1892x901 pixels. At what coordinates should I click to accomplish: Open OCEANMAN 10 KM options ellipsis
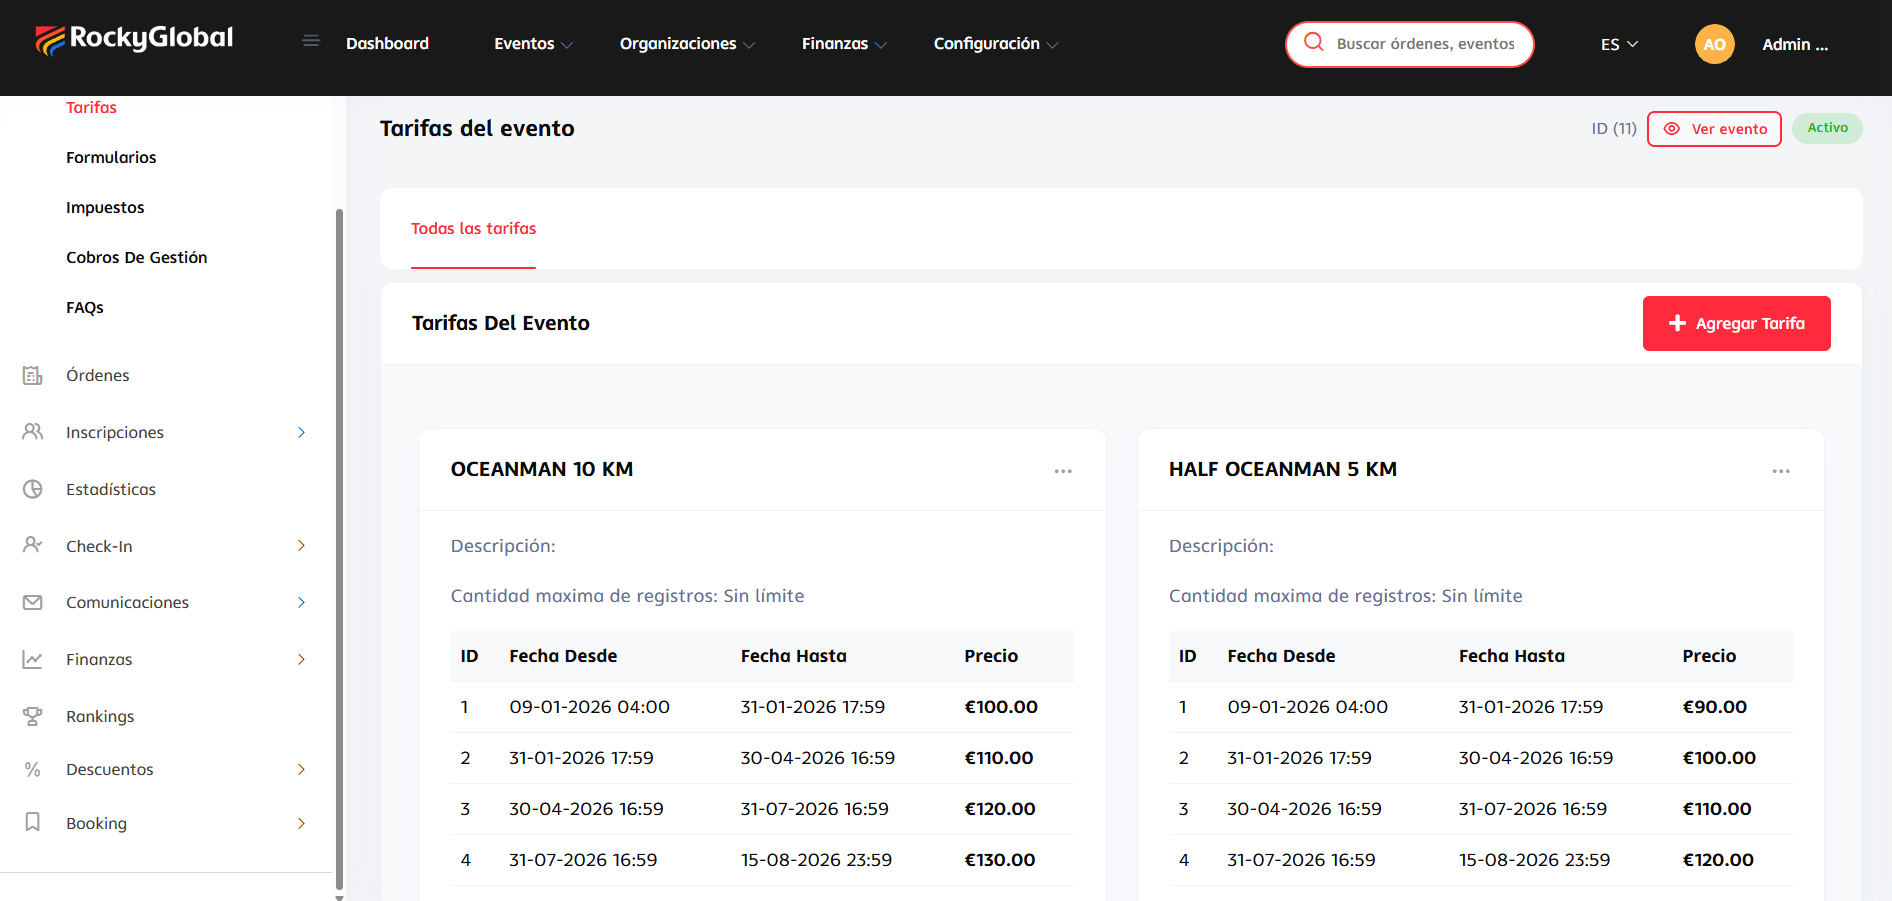(1063, 471)
